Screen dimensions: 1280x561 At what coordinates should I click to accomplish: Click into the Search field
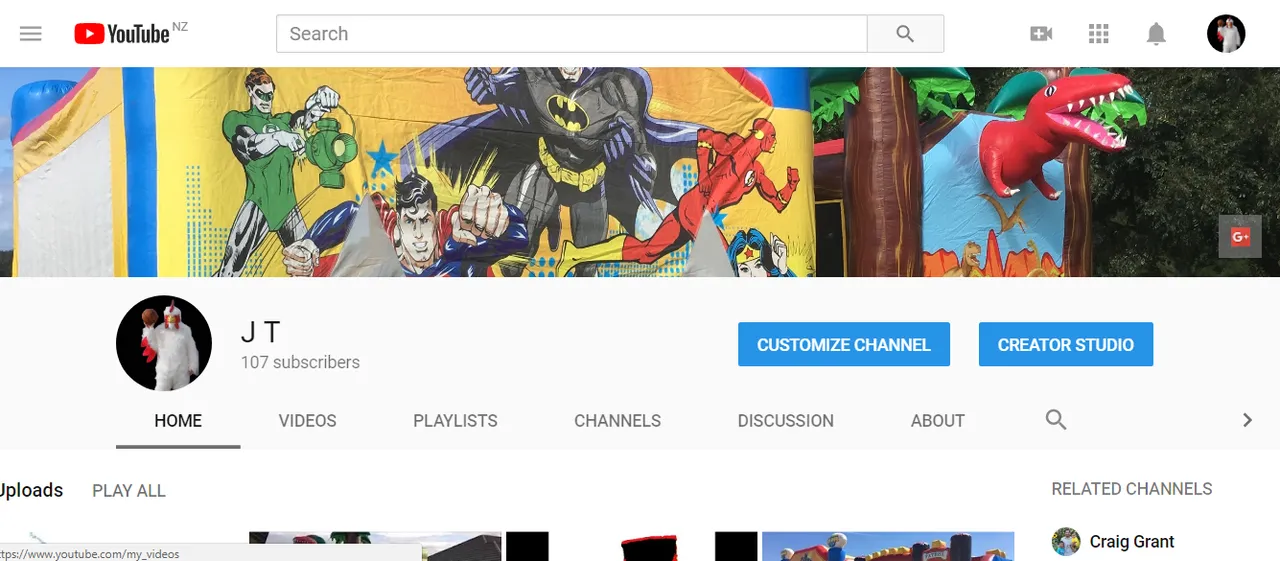(x=572, y=34)
